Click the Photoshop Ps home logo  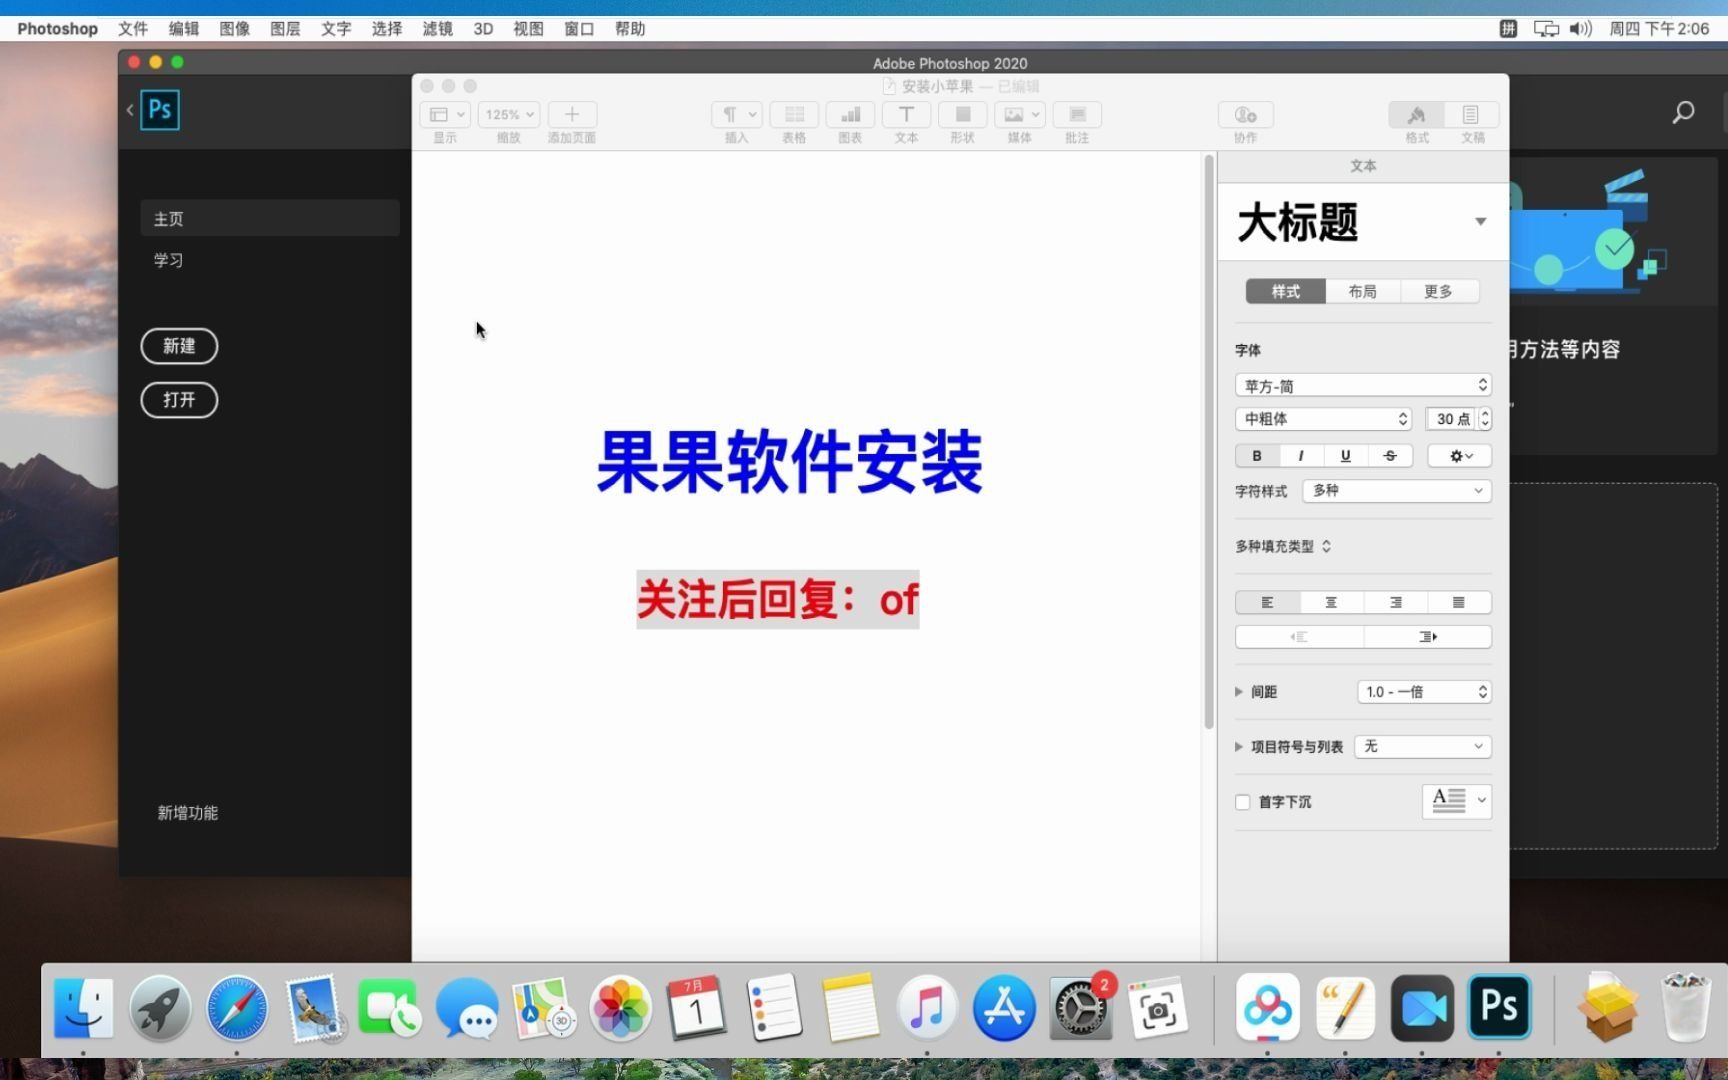pyautogui.click(x=160, y=110)
